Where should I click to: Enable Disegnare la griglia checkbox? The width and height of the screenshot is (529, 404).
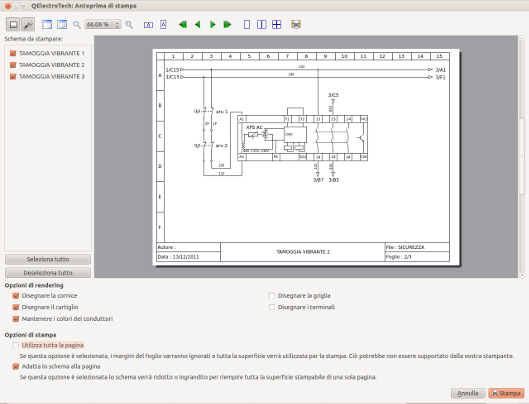[272, 296]
